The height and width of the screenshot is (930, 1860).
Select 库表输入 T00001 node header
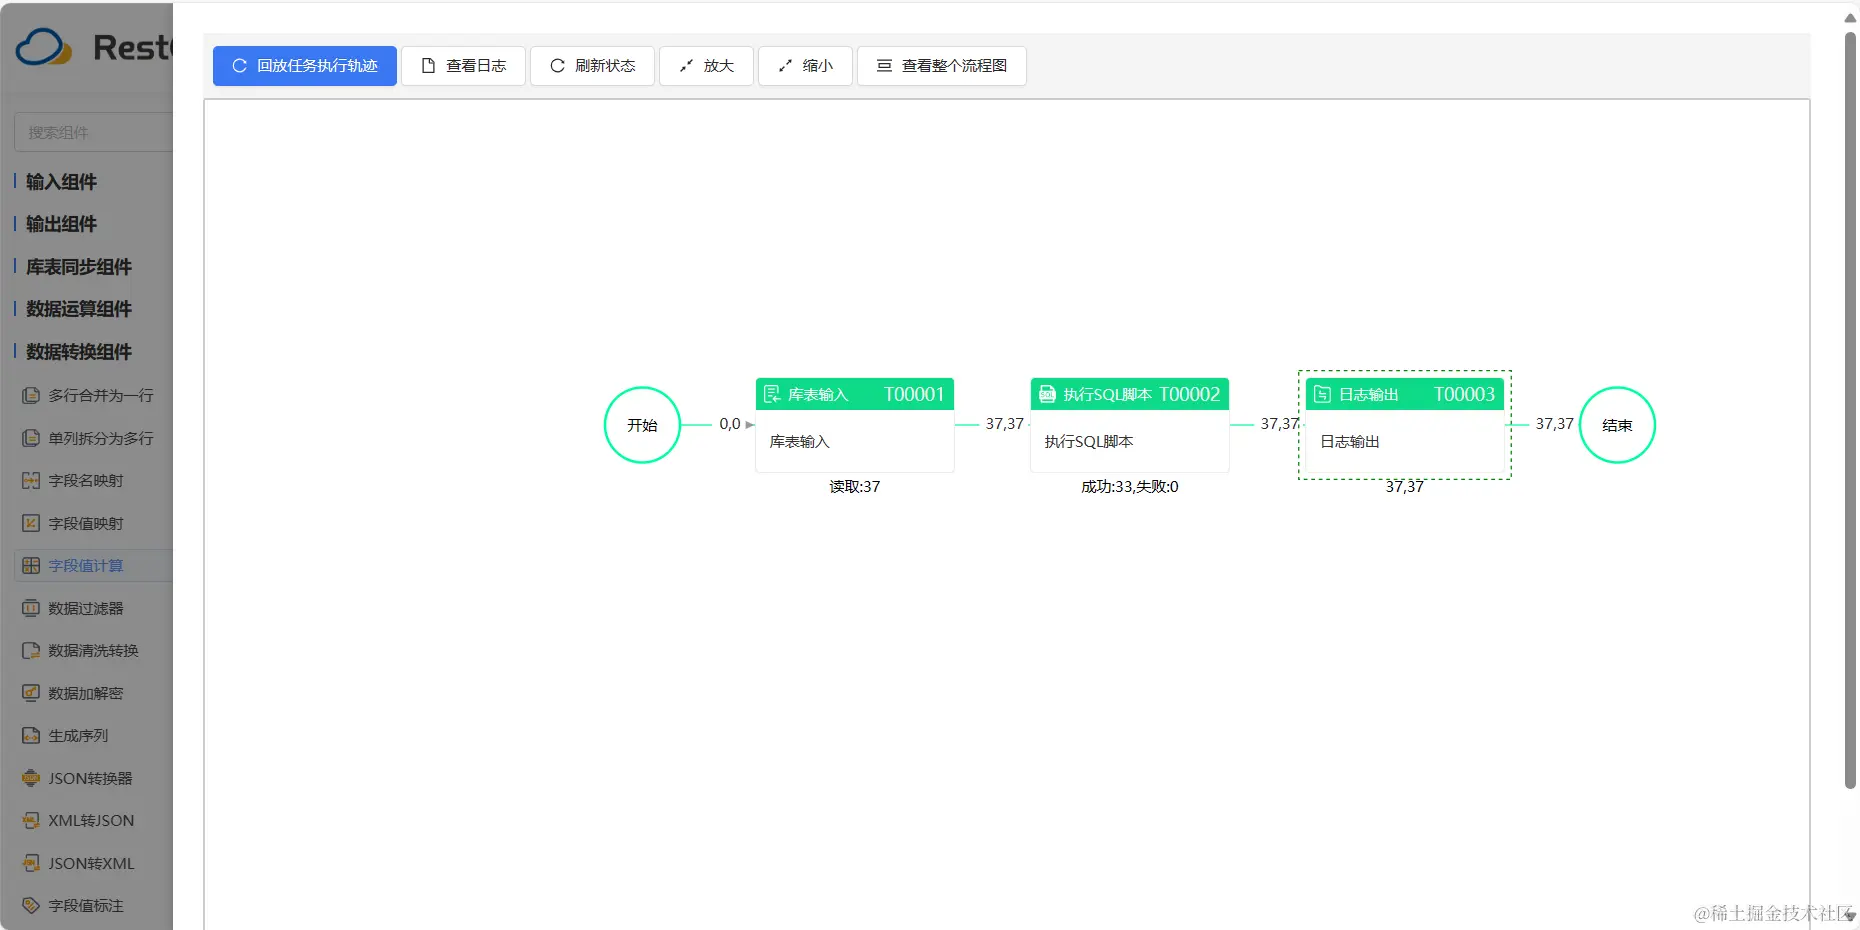click(x=855, y=394)
